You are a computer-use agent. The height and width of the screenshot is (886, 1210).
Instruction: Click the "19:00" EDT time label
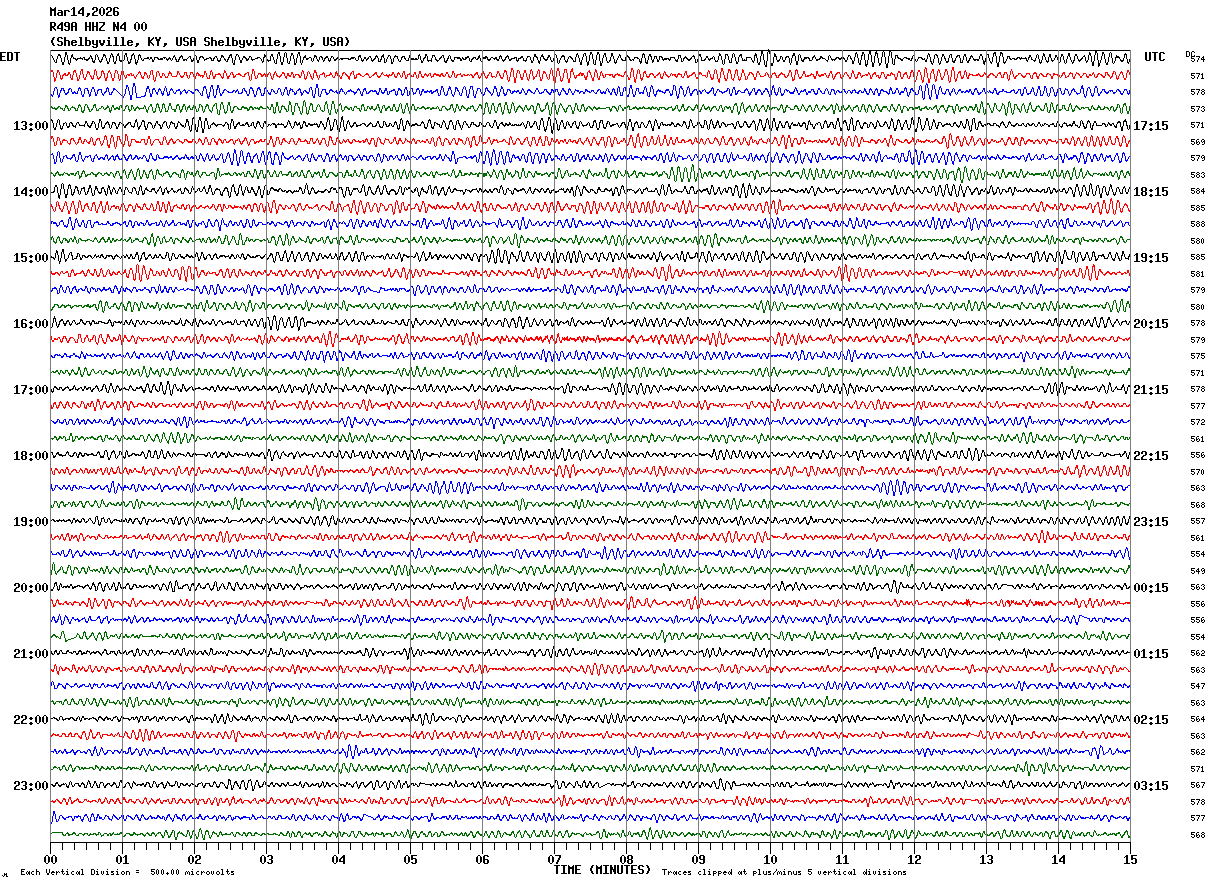point(30,522)
